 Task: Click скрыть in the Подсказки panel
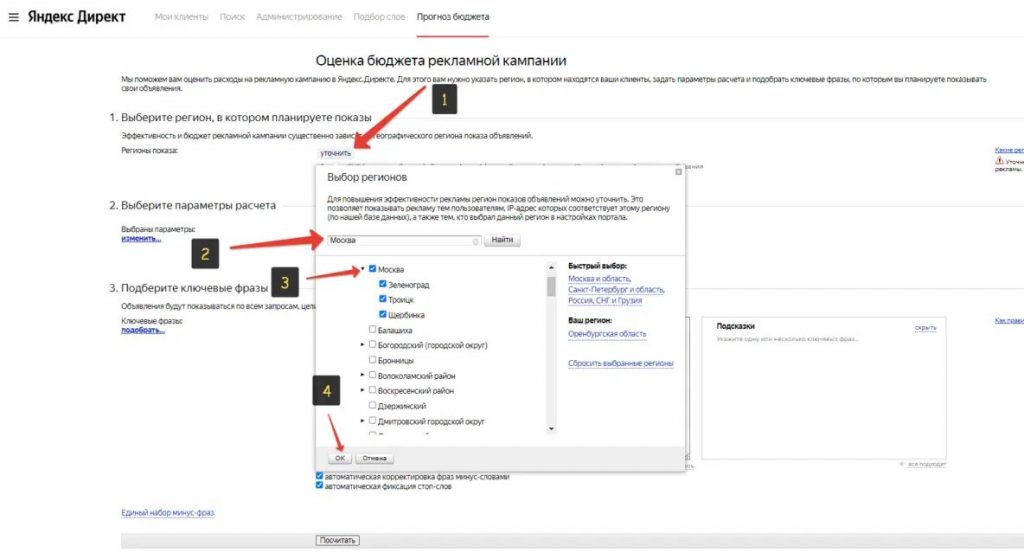pos(925,327)
